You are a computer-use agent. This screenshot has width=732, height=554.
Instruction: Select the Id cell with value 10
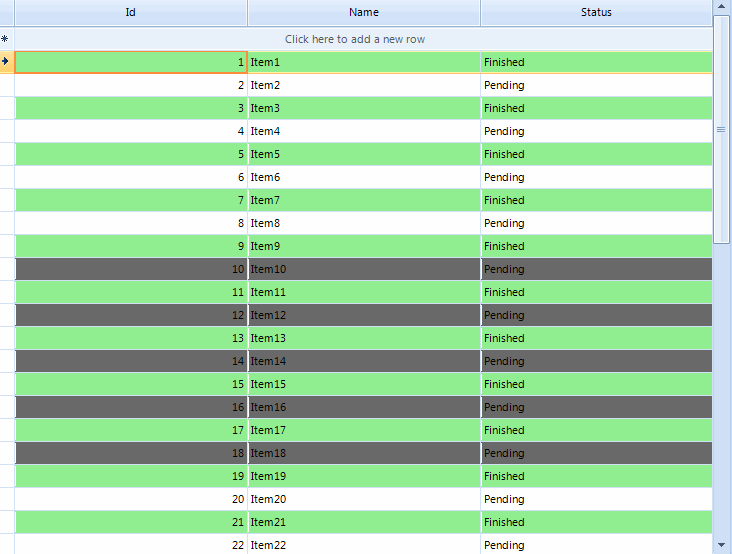[131, 269]
